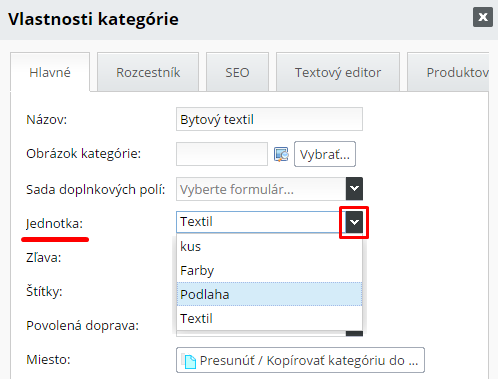498x379 pixels.
Task: Toggle the Jednotka dropdown arrow
Action: (x=354, y=222)
